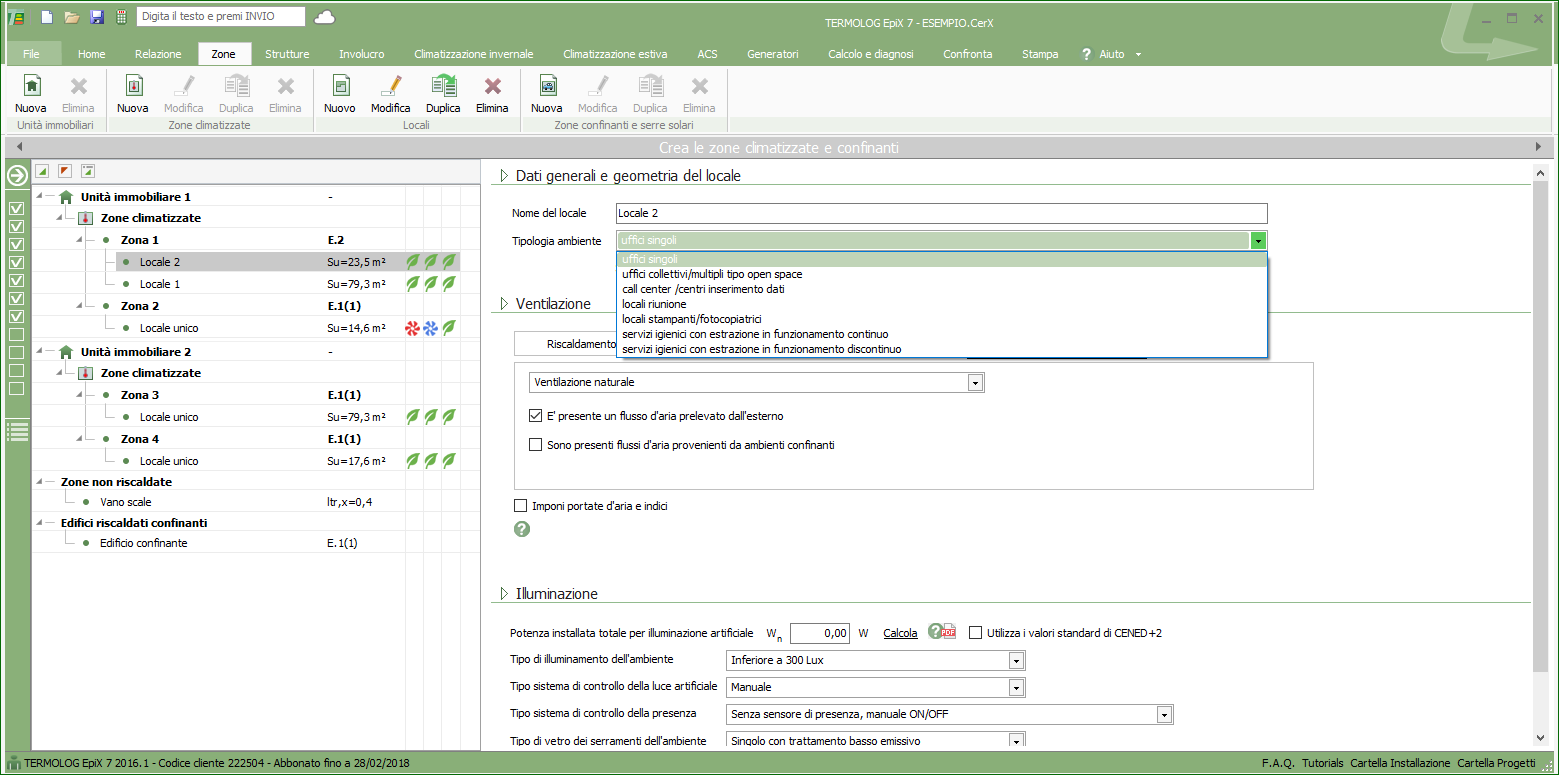Open the Ventilazione naturale dropdown
Screen dimensions: 1559x775
pyautogui.click(x=976, y=383)
